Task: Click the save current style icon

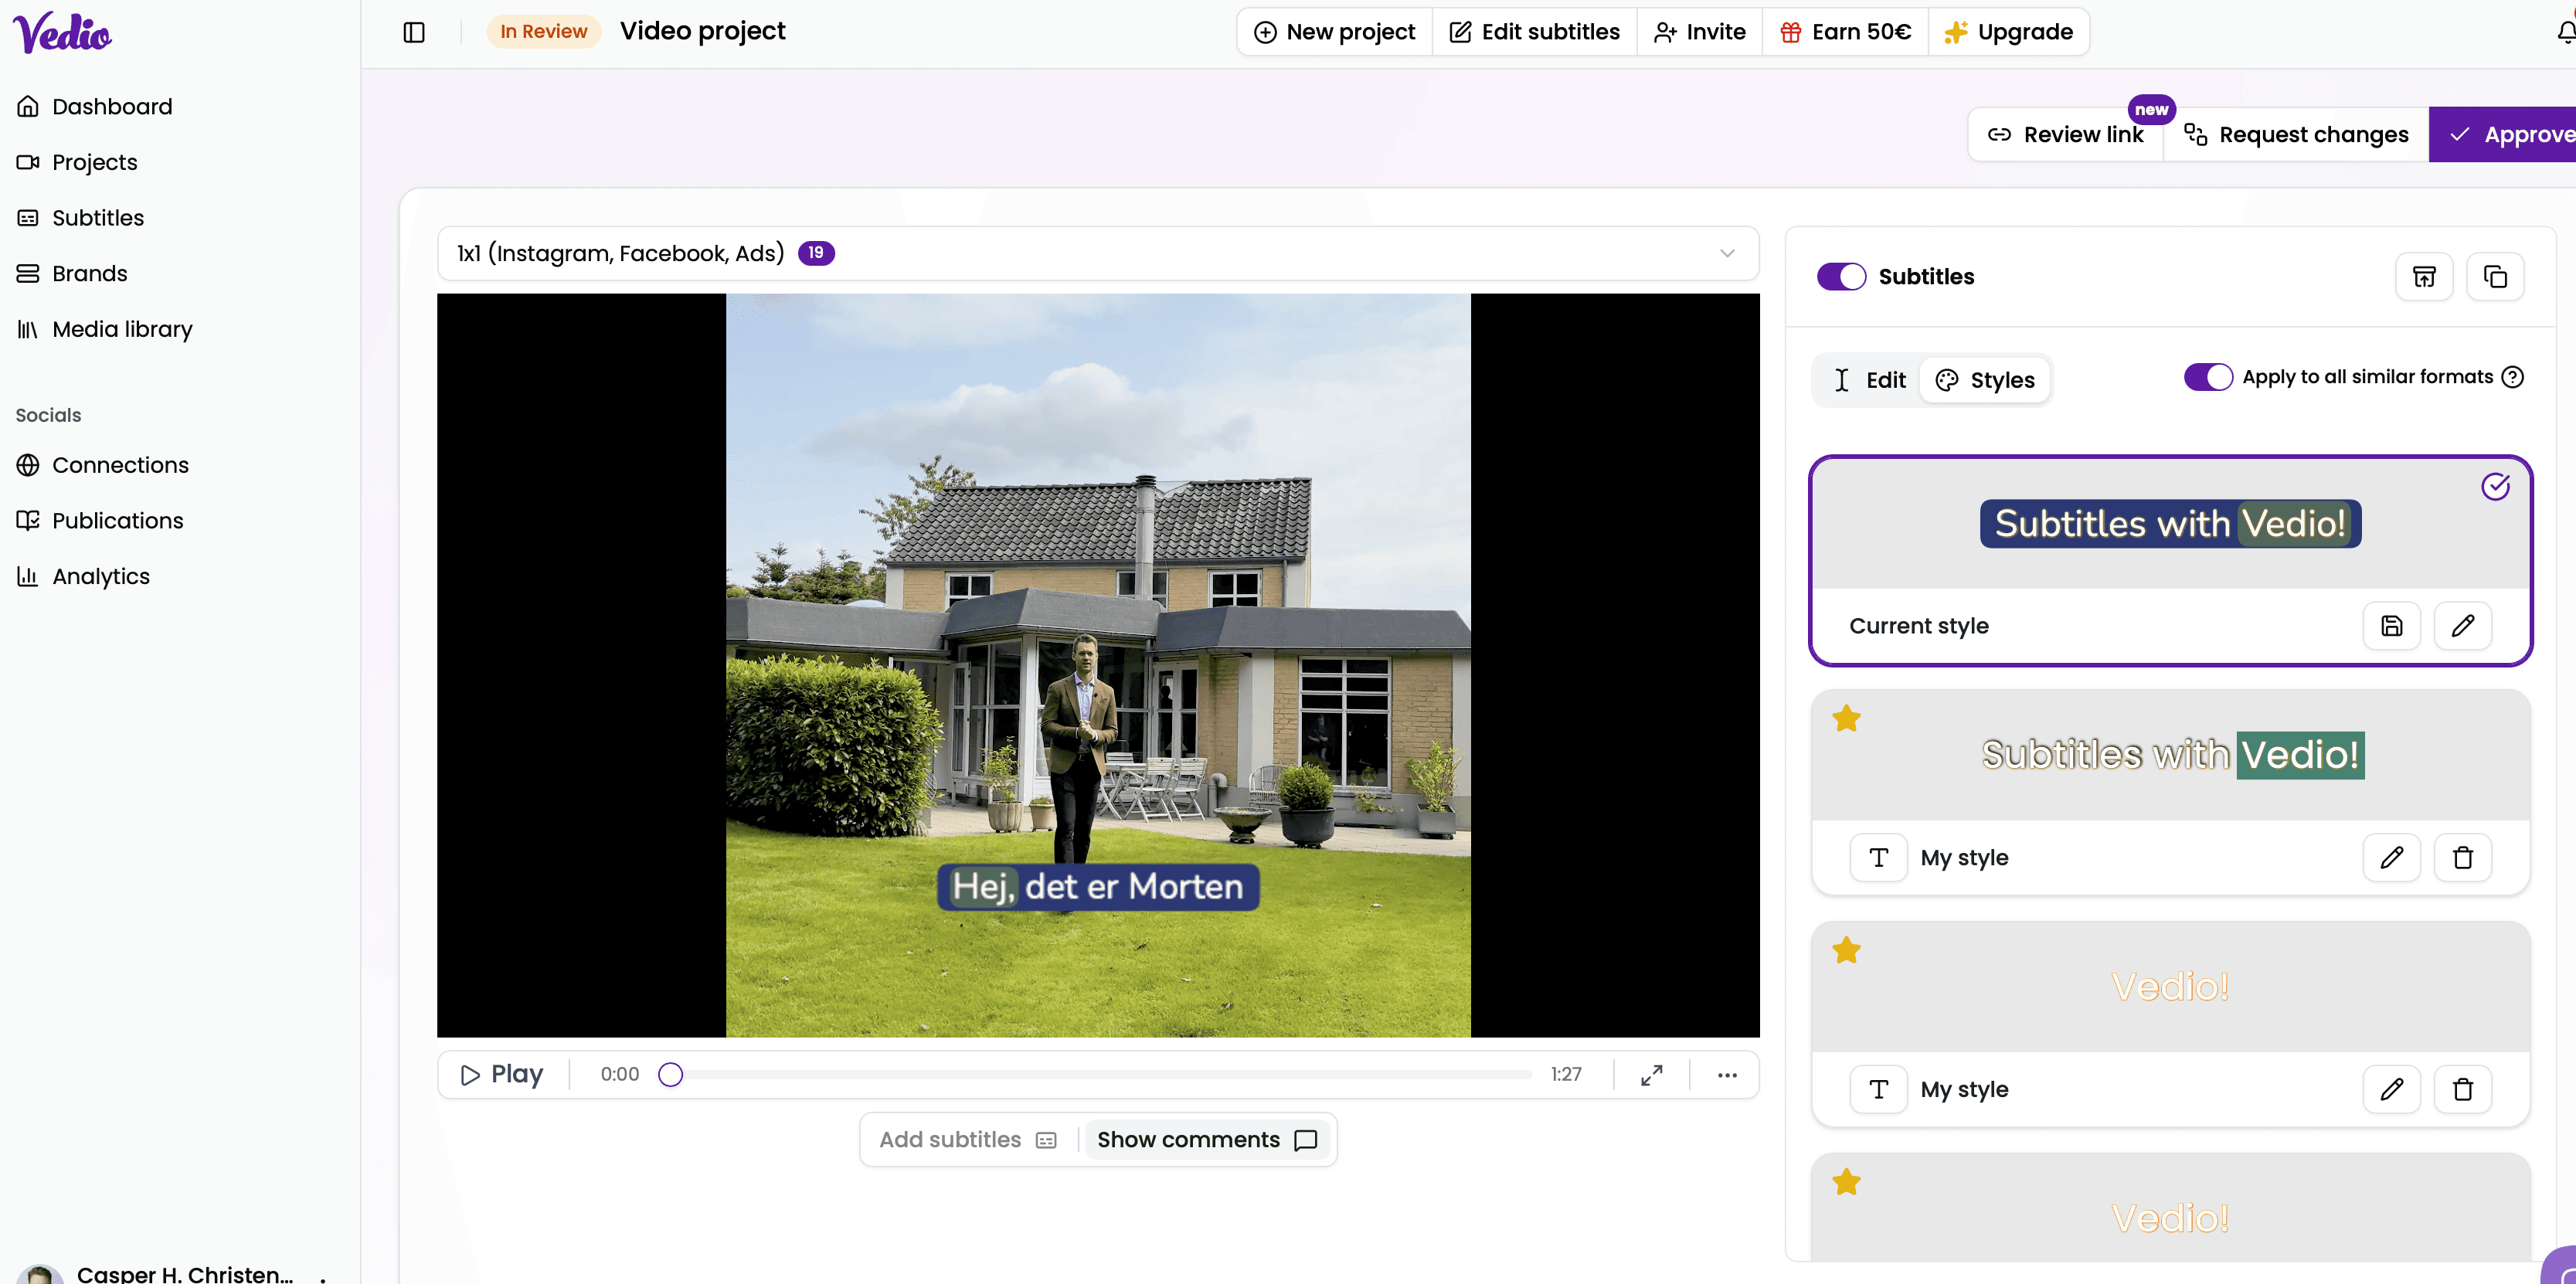Action: tap(2391, 626)
